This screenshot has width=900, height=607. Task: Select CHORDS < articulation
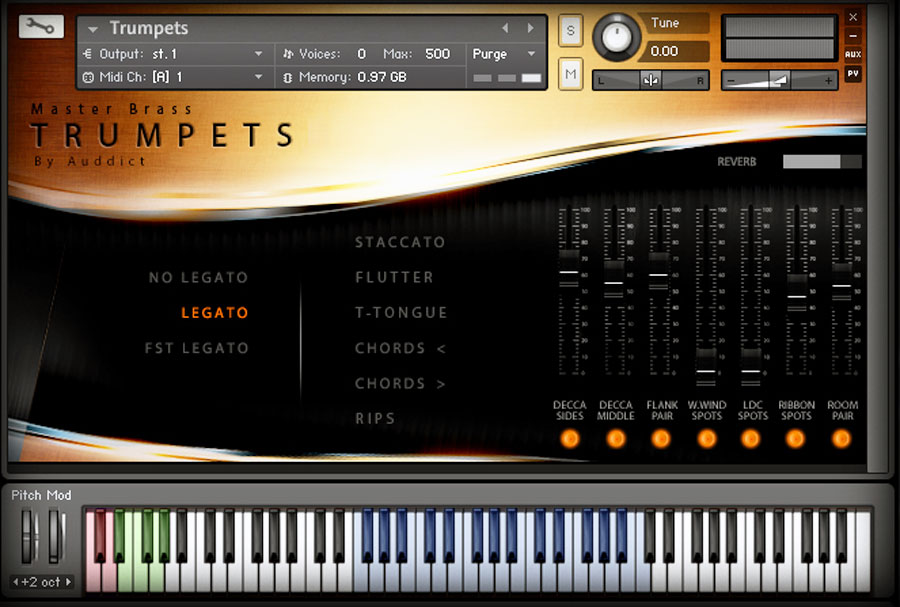[x=400, y=348]
